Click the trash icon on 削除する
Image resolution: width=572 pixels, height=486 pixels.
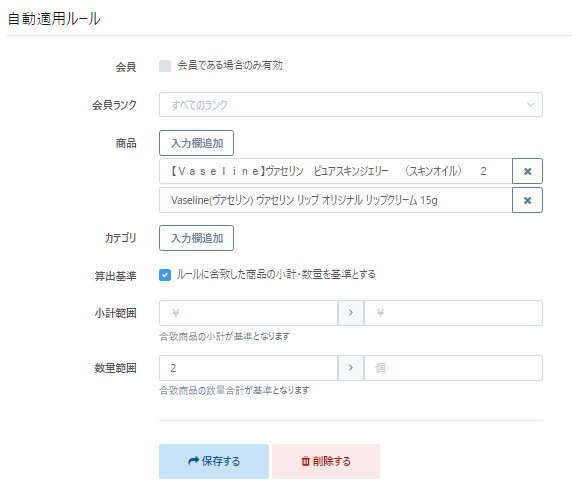coord(305,462)
